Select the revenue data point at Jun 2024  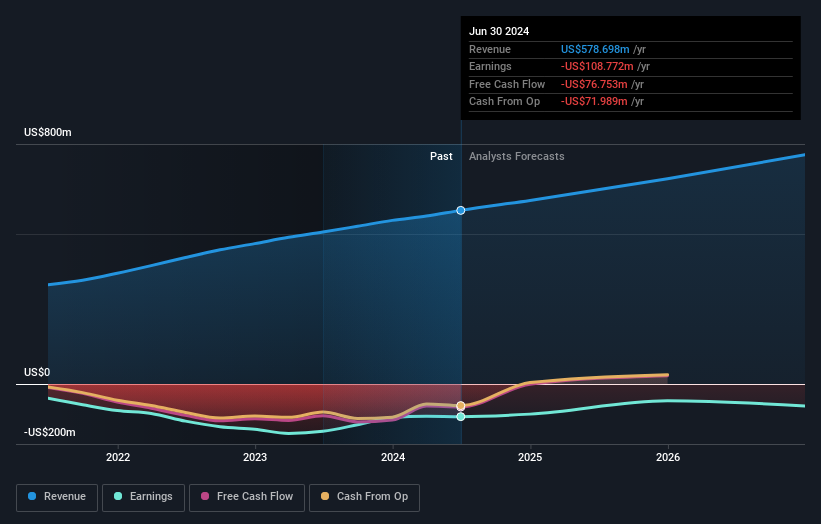click(x=461, y=210)
